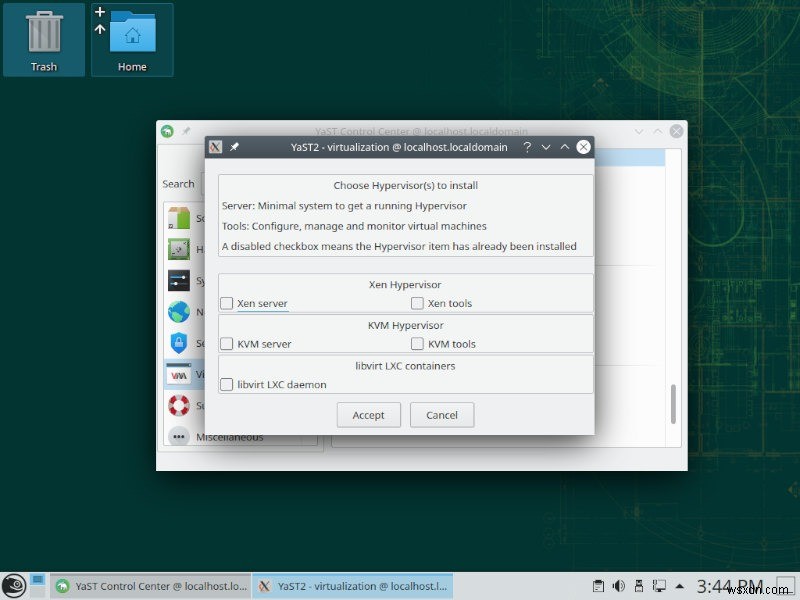800x600 pixels.
Task: Click the up arrow beside the Home folder
Action: (x=100, y=29)
